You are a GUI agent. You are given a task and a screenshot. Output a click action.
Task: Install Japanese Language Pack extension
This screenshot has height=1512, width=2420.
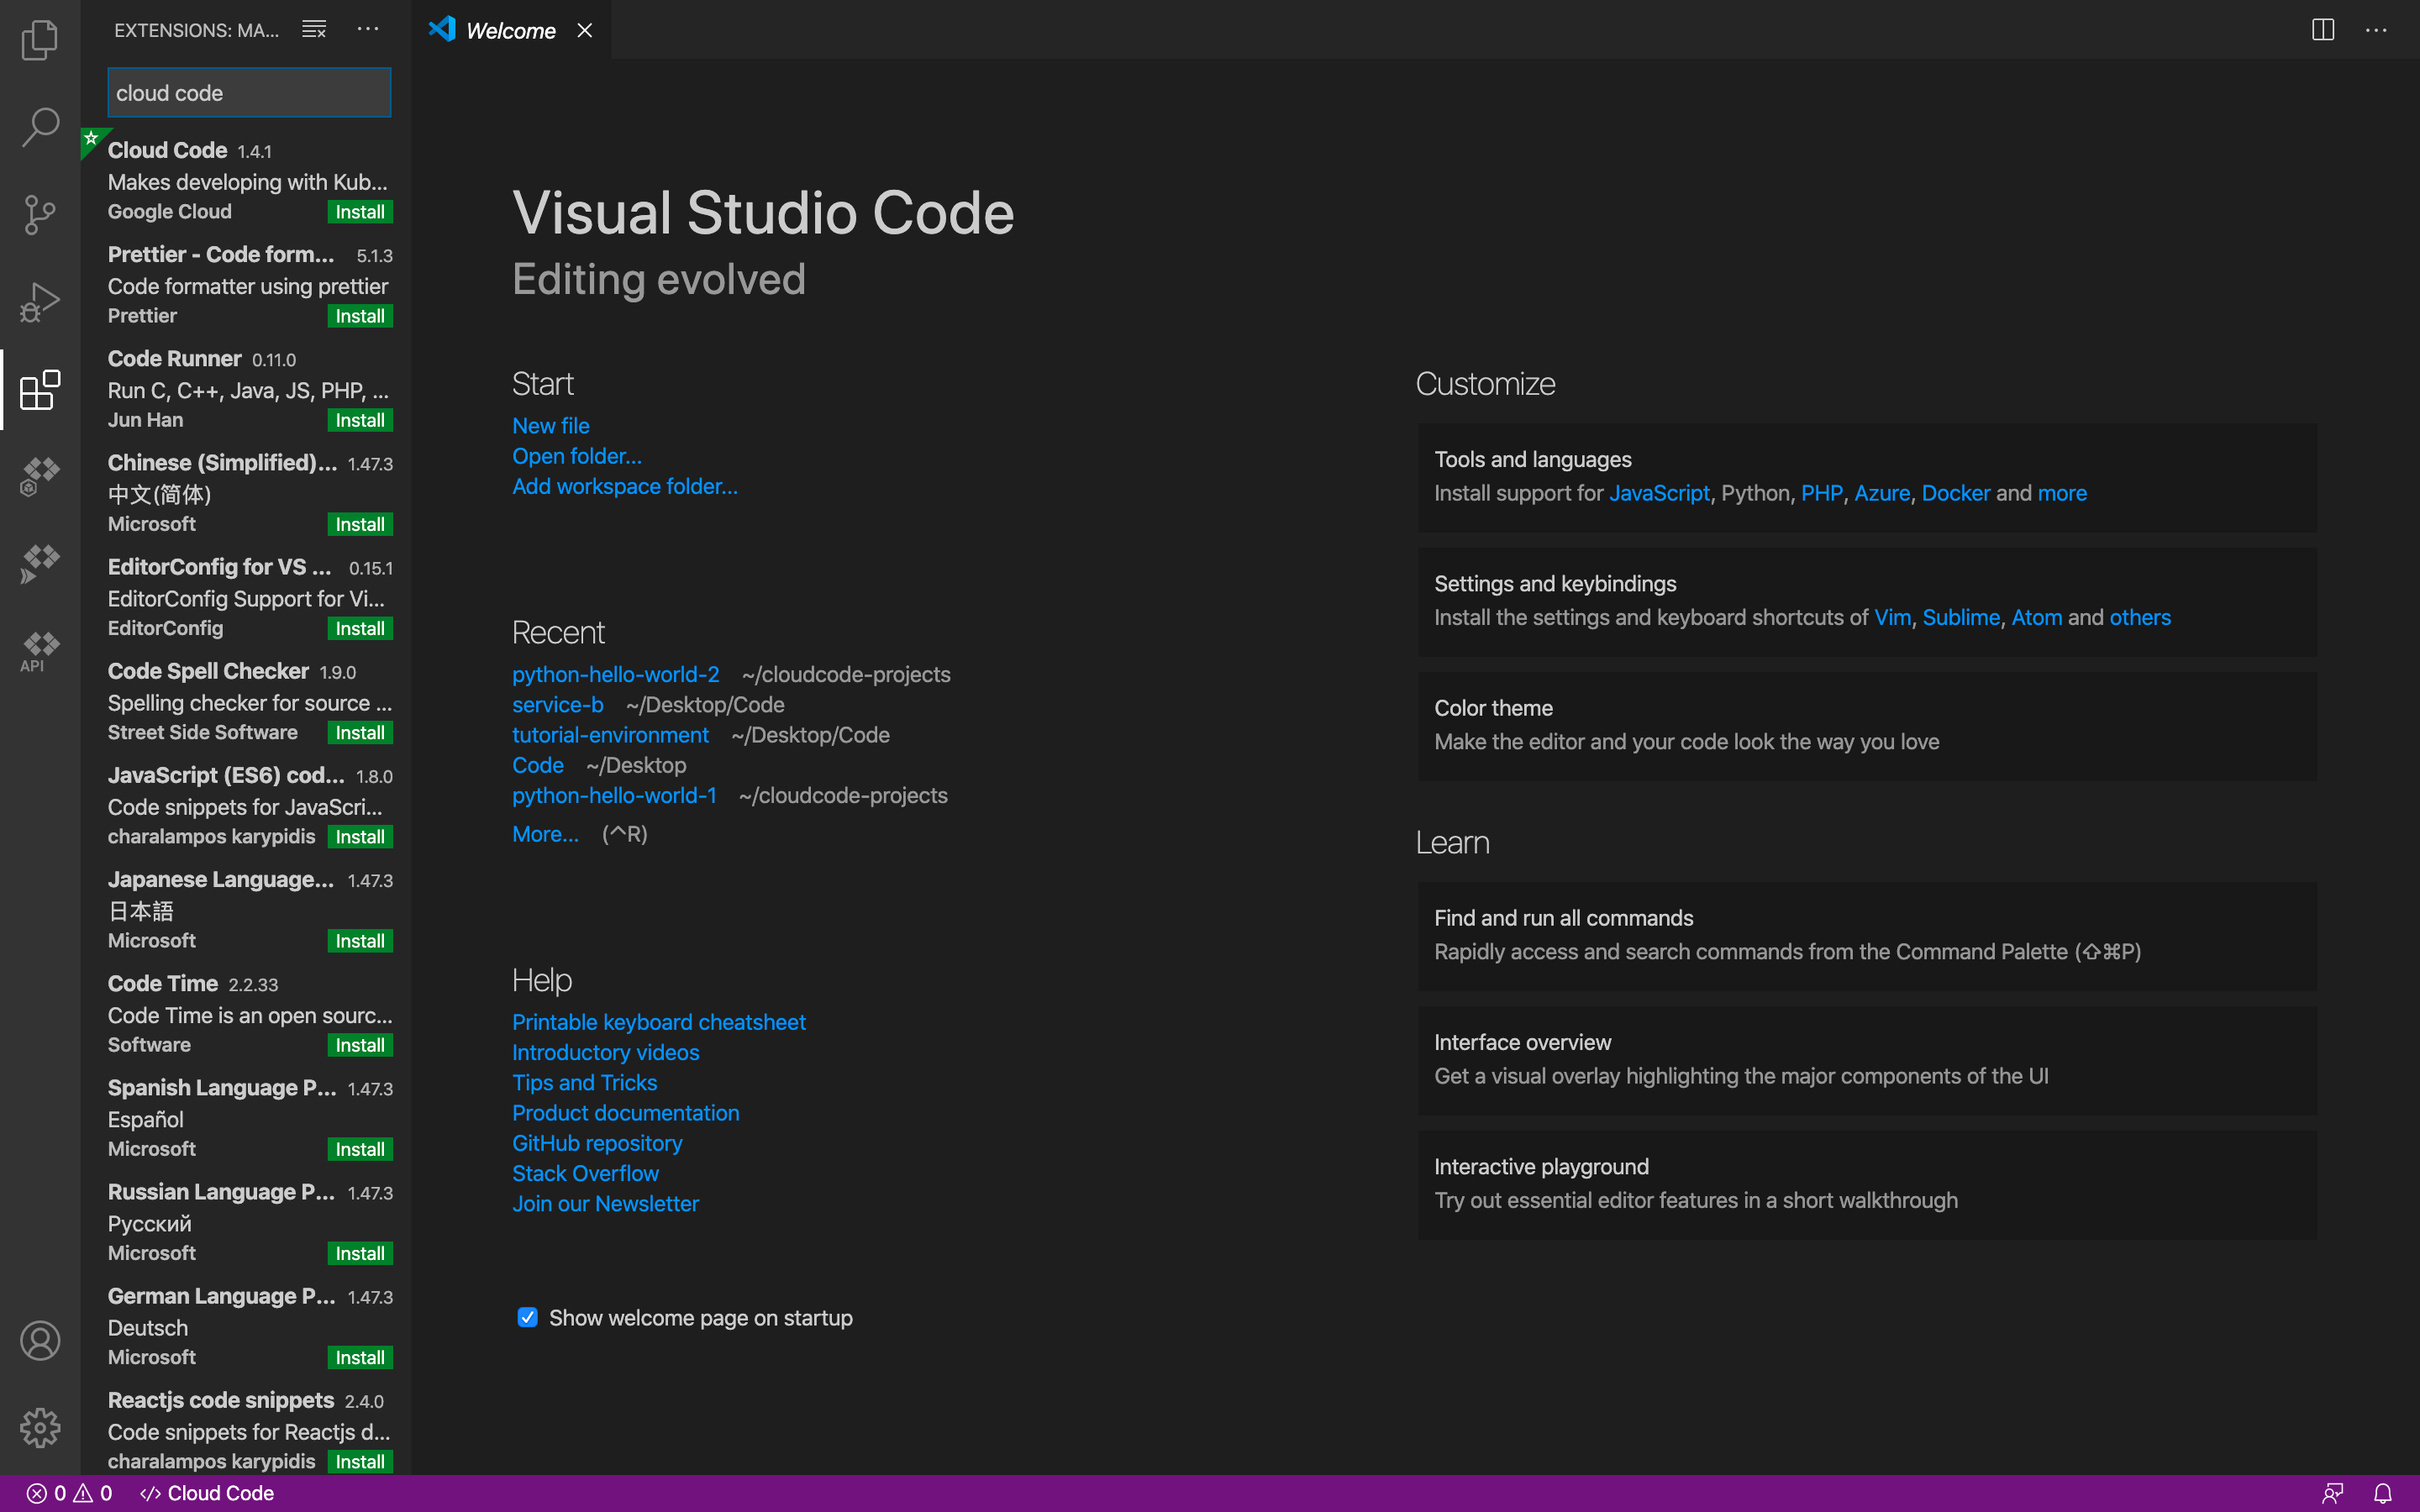(360, 941)
